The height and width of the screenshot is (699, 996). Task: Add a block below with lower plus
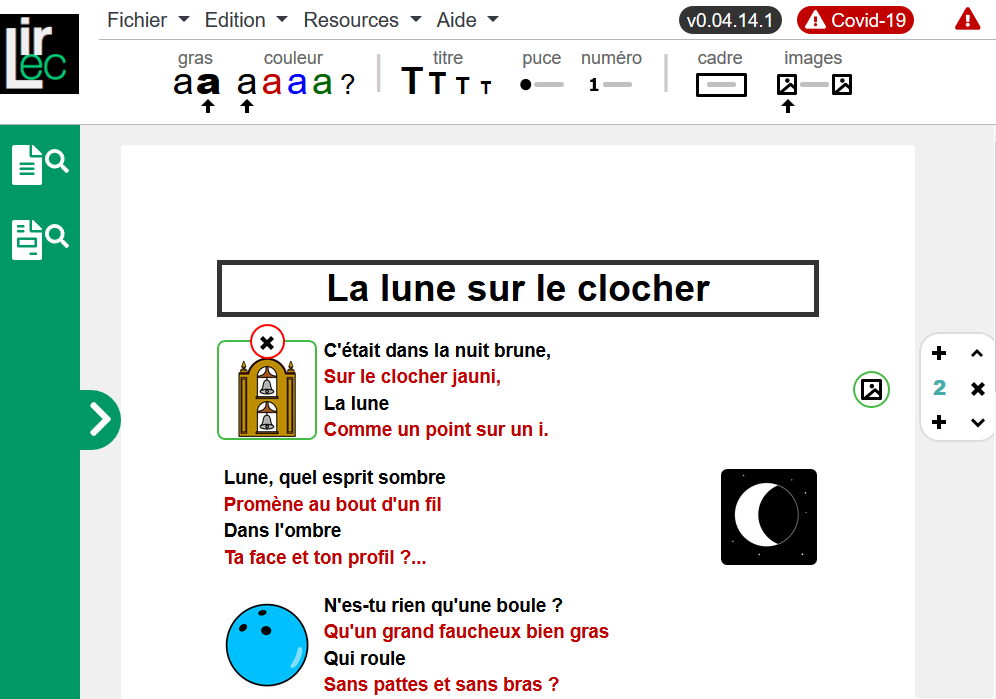[939, 422]
